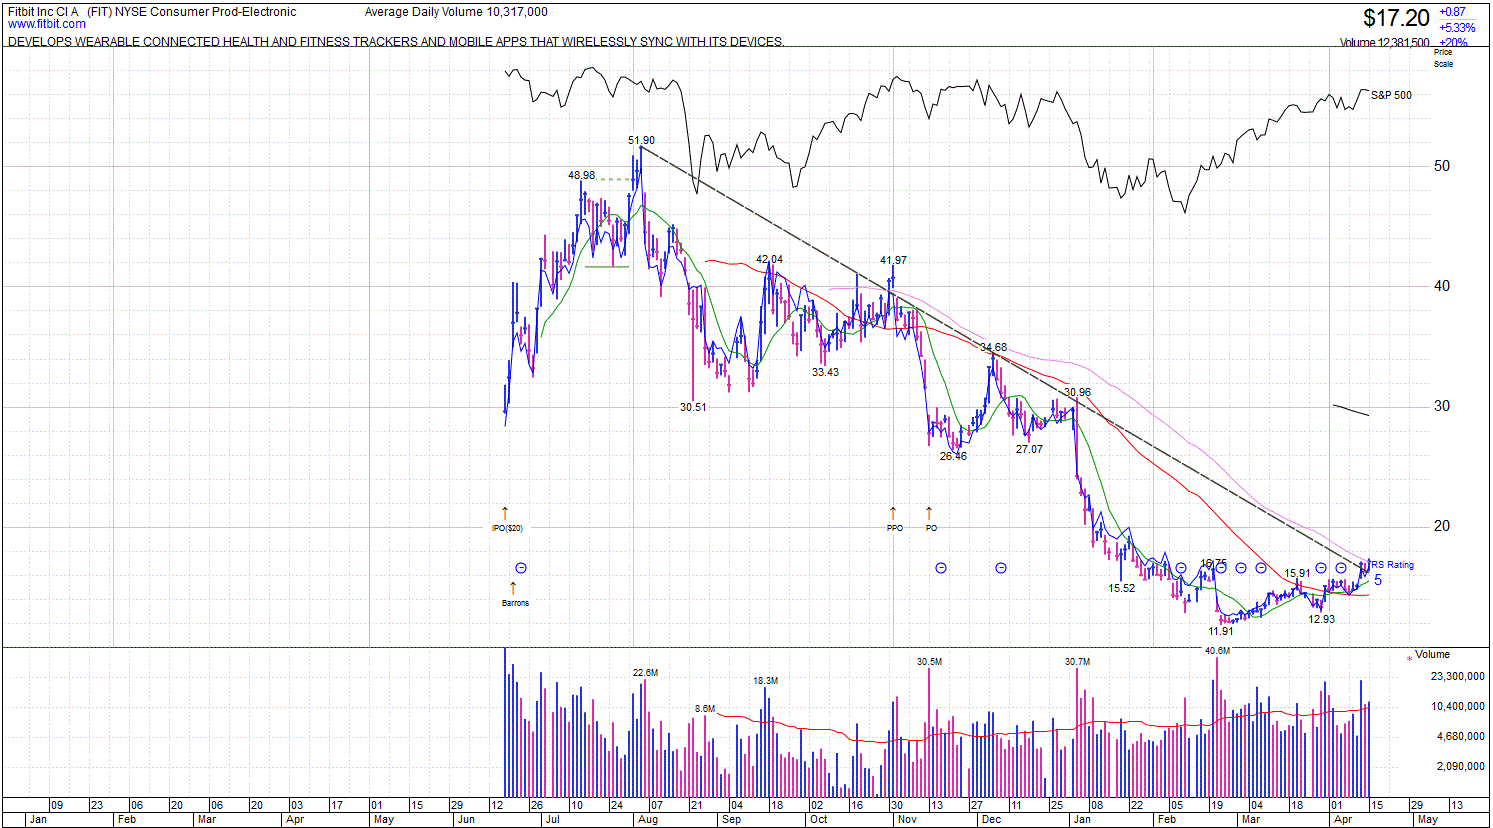Viewport: 1493px width, 828px height.
Task: Click the 40.6M volume peak label
Action: pos(1217,651)
